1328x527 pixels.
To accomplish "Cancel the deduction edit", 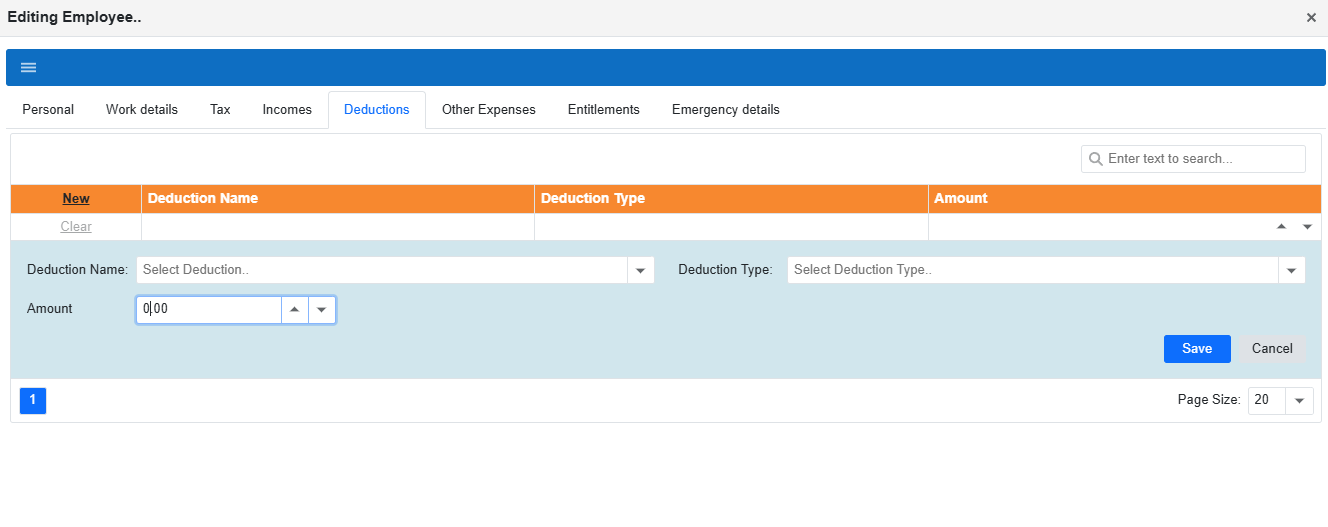I will pyautogui.click(x=1272, y=349).
